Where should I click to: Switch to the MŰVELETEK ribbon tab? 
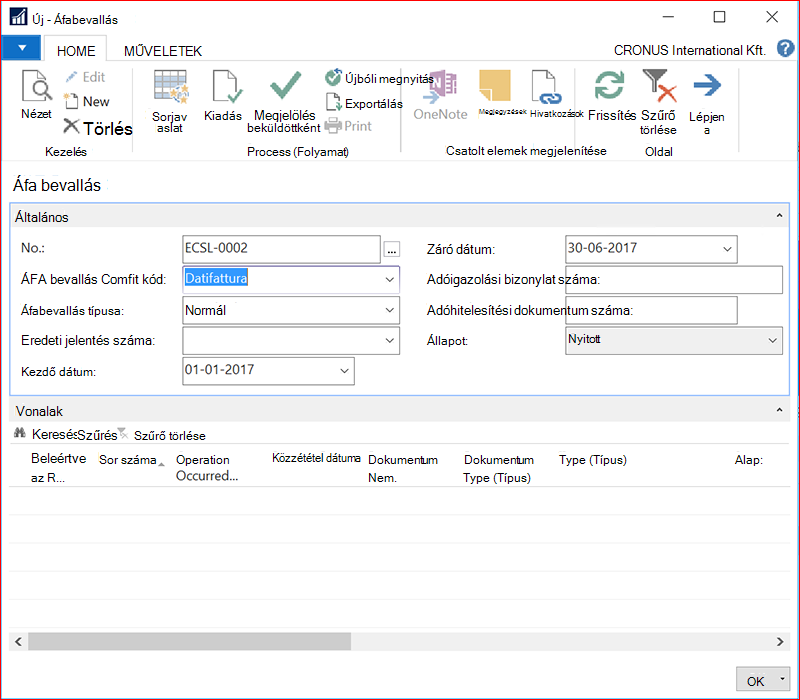click(x=163, y=51)
